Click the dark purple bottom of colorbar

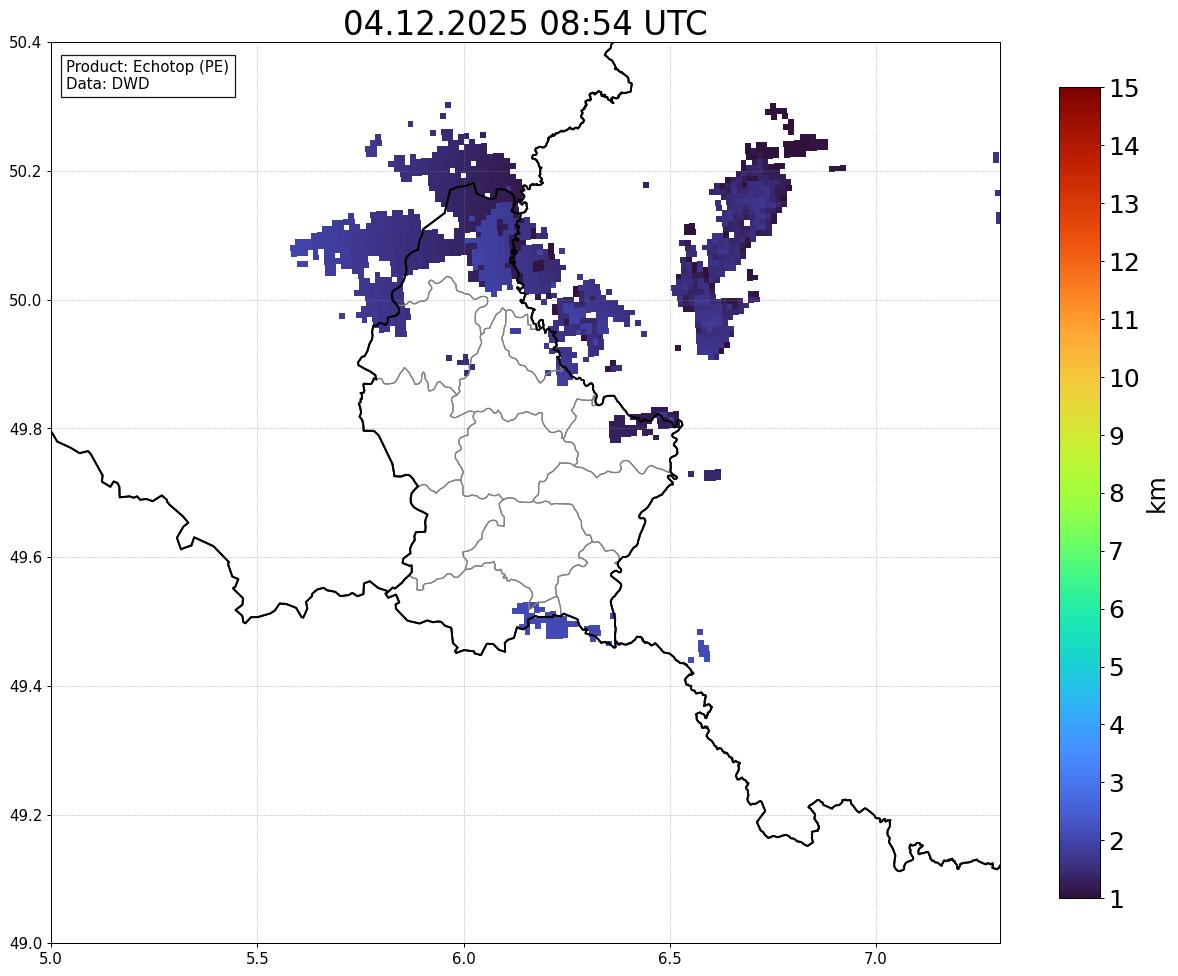tap(1080, 891)
